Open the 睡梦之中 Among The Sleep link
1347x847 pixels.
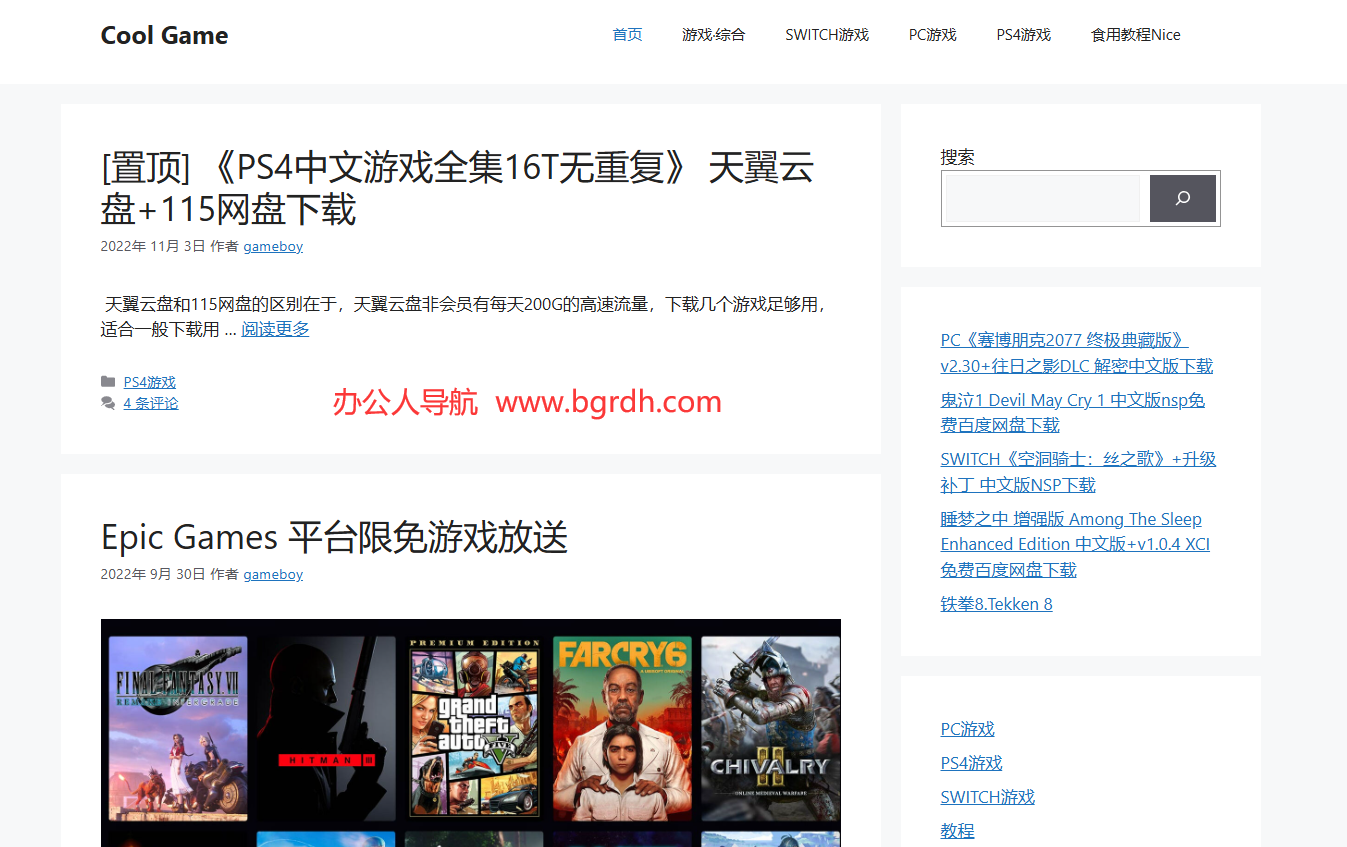pyautogui.click(x=1075, y=544)
